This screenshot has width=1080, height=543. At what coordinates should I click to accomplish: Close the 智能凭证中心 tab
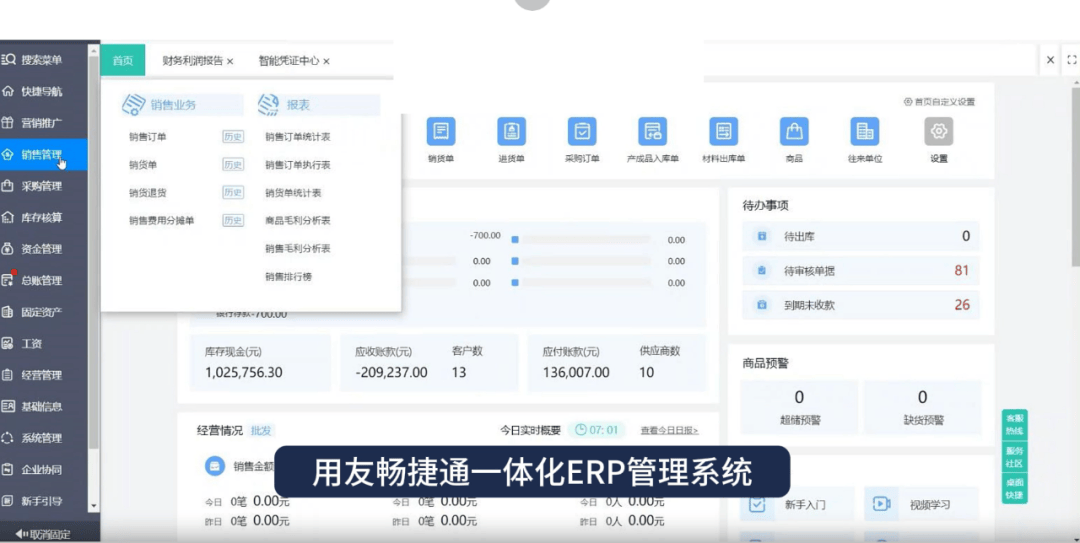(x=326, y=61)
